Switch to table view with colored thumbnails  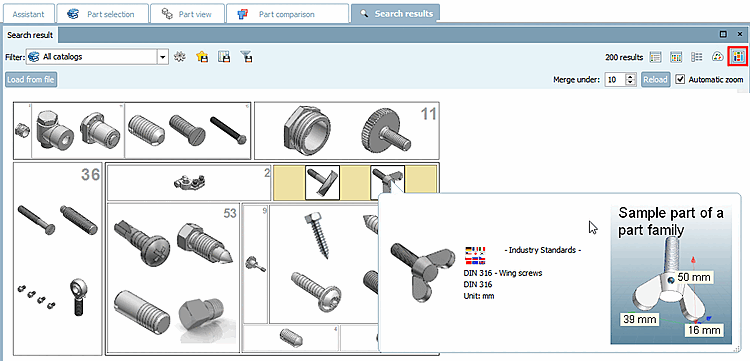pos(676,57)
